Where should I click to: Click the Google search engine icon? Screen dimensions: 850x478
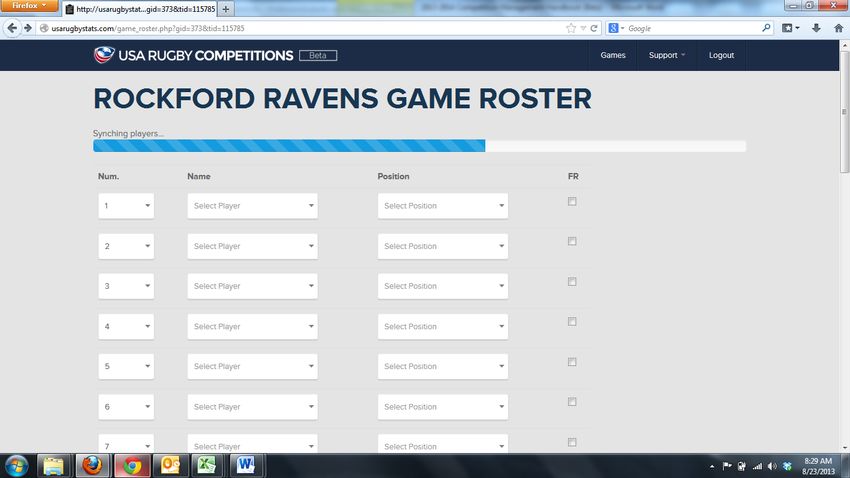tap(613, 28)
